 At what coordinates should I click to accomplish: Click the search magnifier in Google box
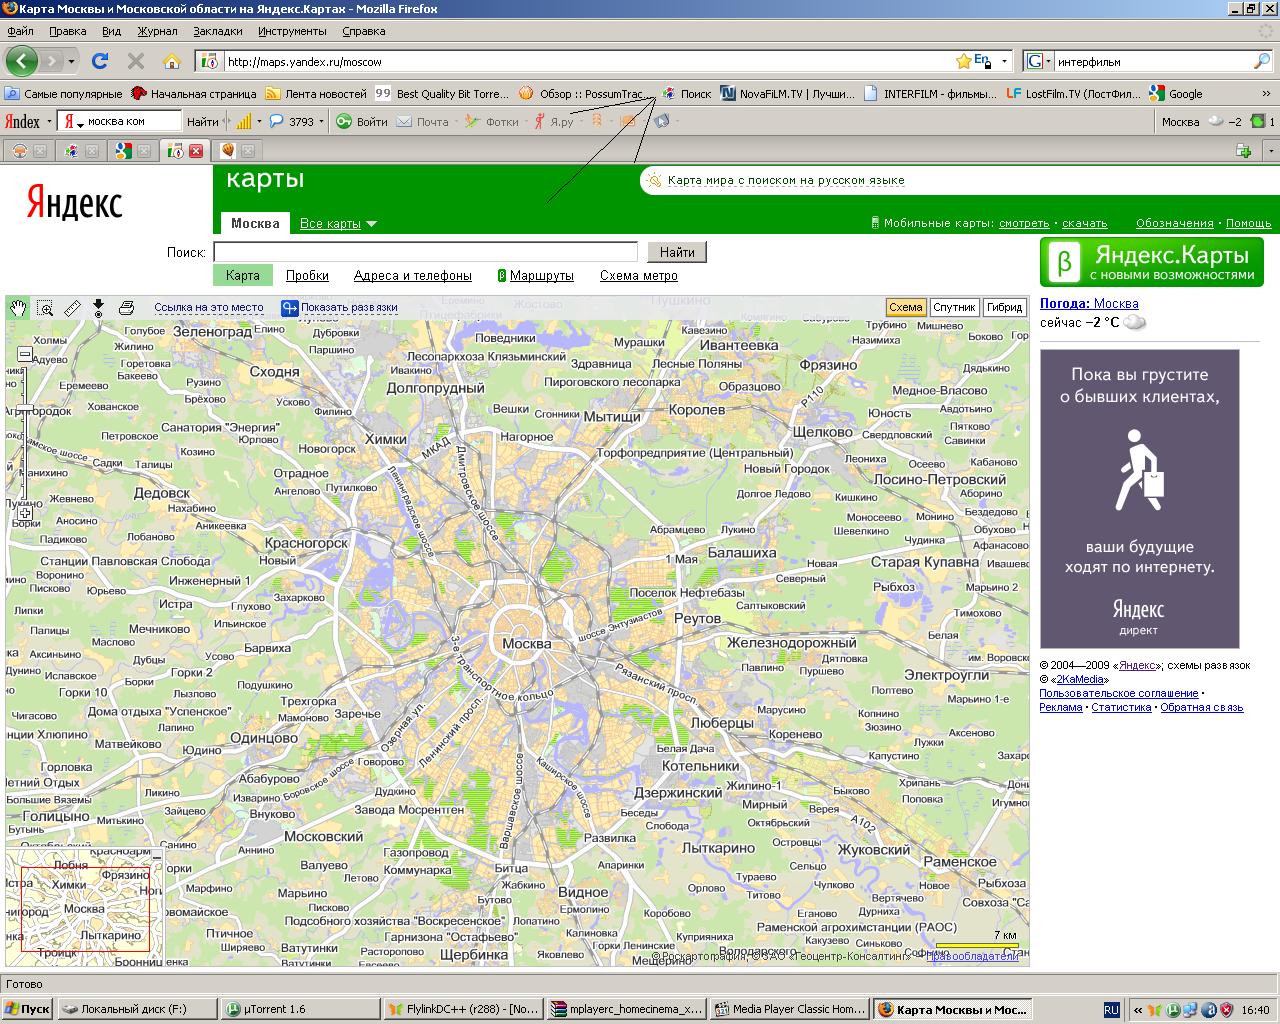click(1262, 61)
